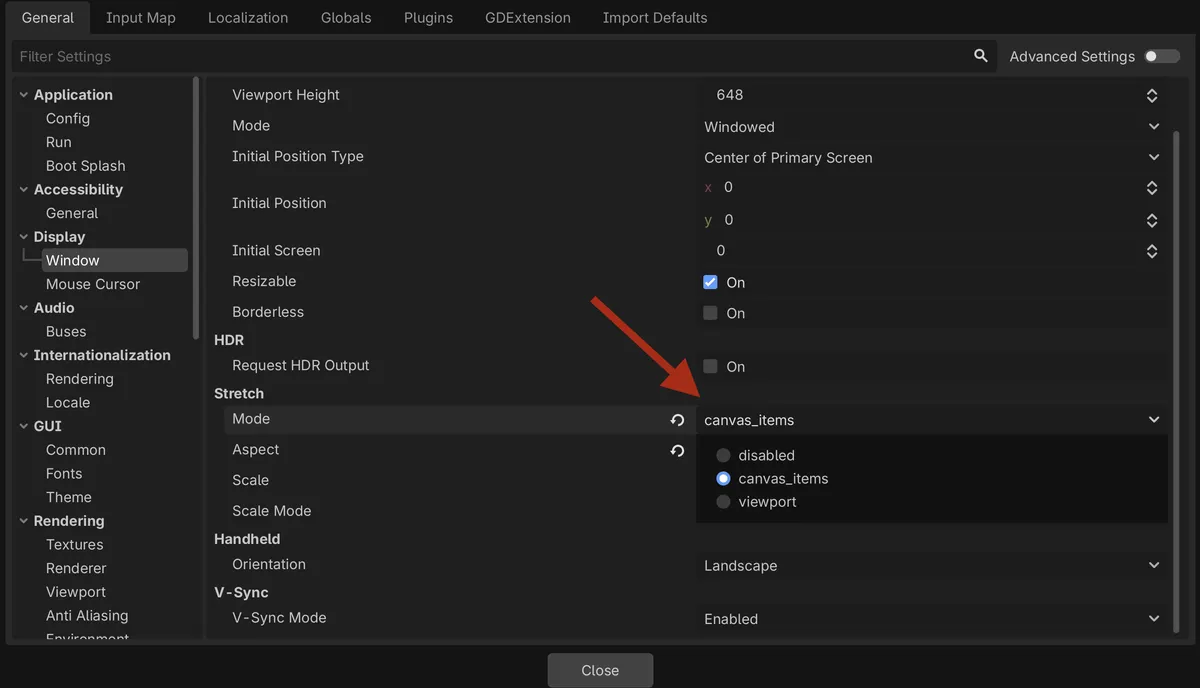Switch to the General tab
The width and height of the screenshot is (1200, 688).
(x=48, y=17)
